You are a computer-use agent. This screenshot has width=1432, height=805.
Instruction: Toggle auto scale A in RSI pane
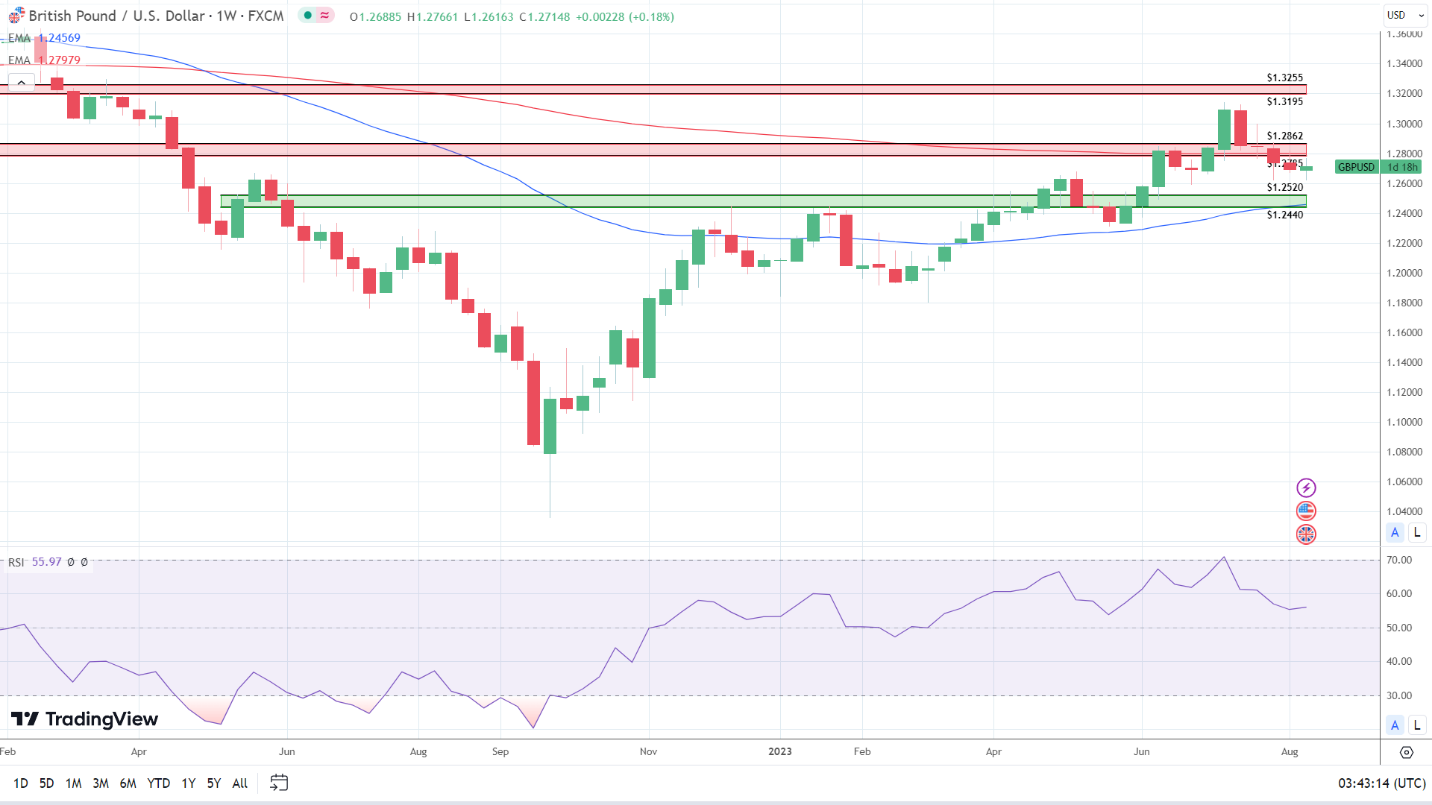click(x=1395, y=725)
